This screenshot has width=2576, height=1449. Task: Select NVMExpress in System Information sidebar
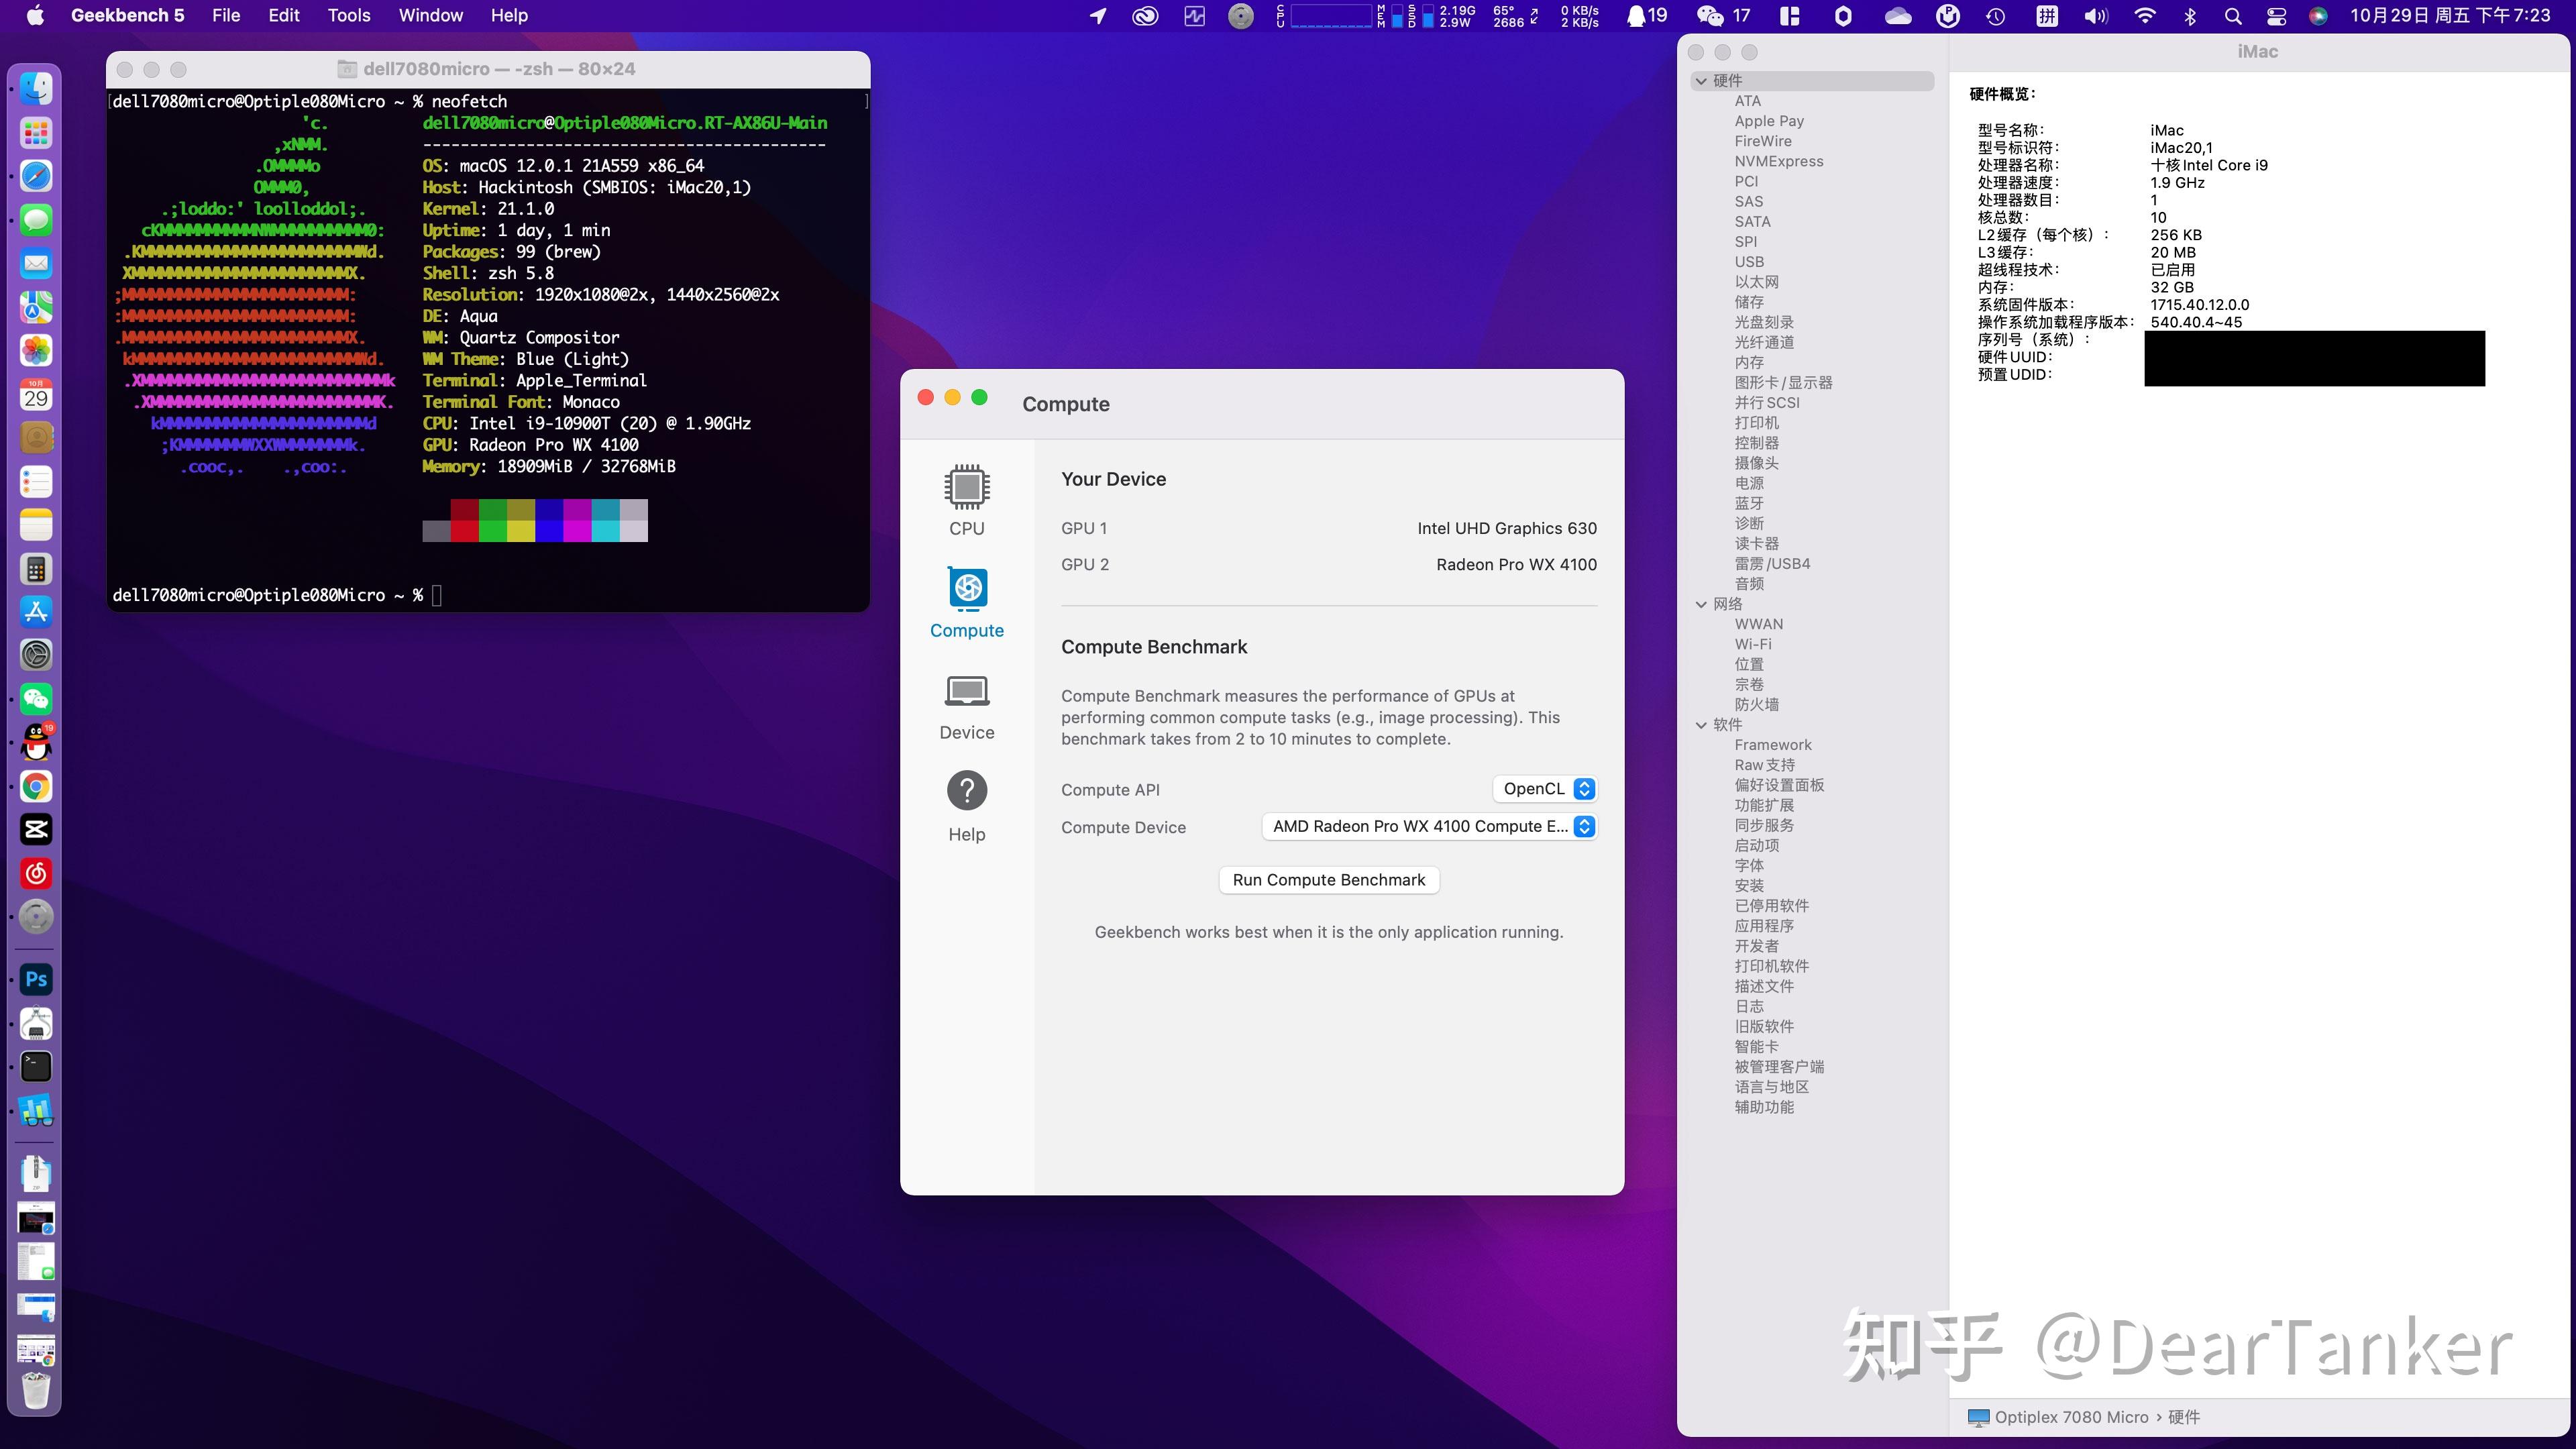point(1778,161)
